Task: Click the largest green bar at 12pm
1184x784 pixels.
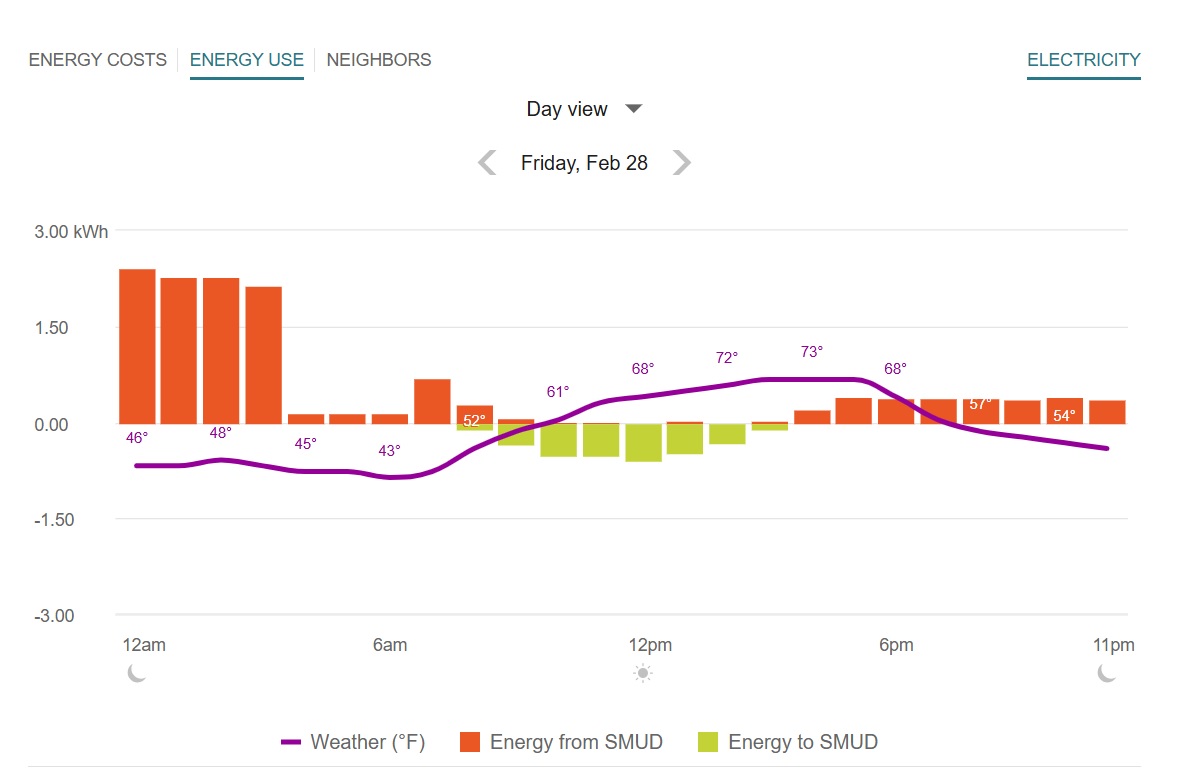Action: tap(643, 442)
